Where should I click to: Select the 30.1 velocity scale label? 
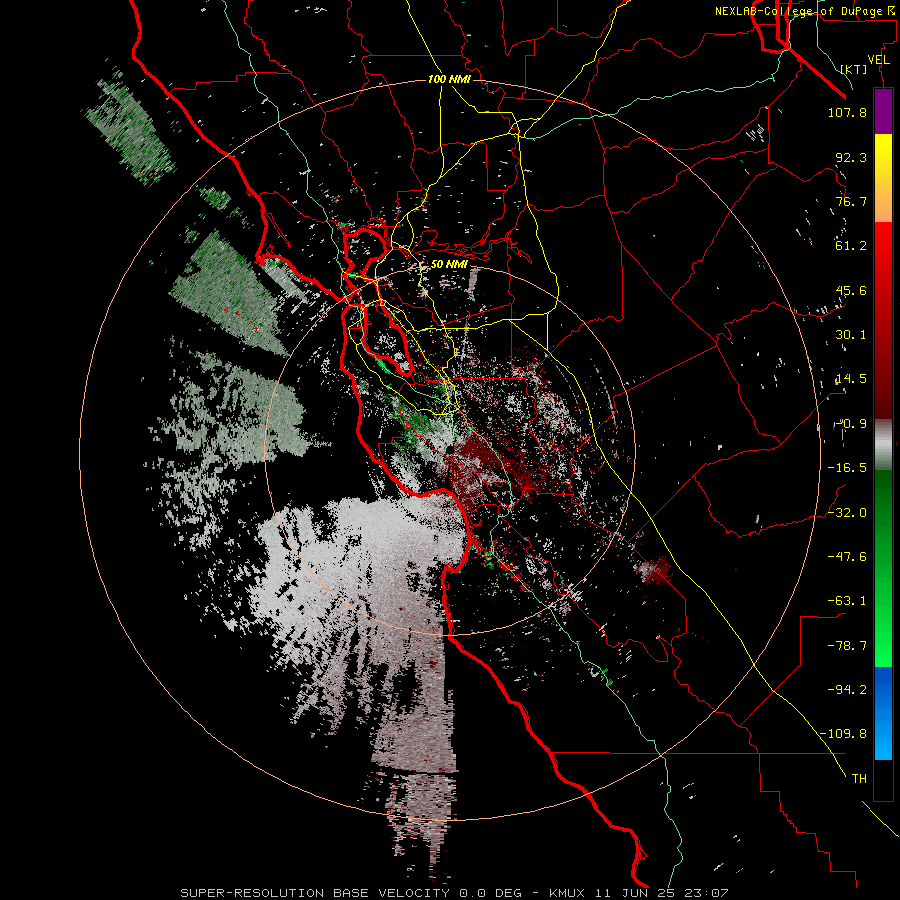pyautogui.click(x=851, y=335)
